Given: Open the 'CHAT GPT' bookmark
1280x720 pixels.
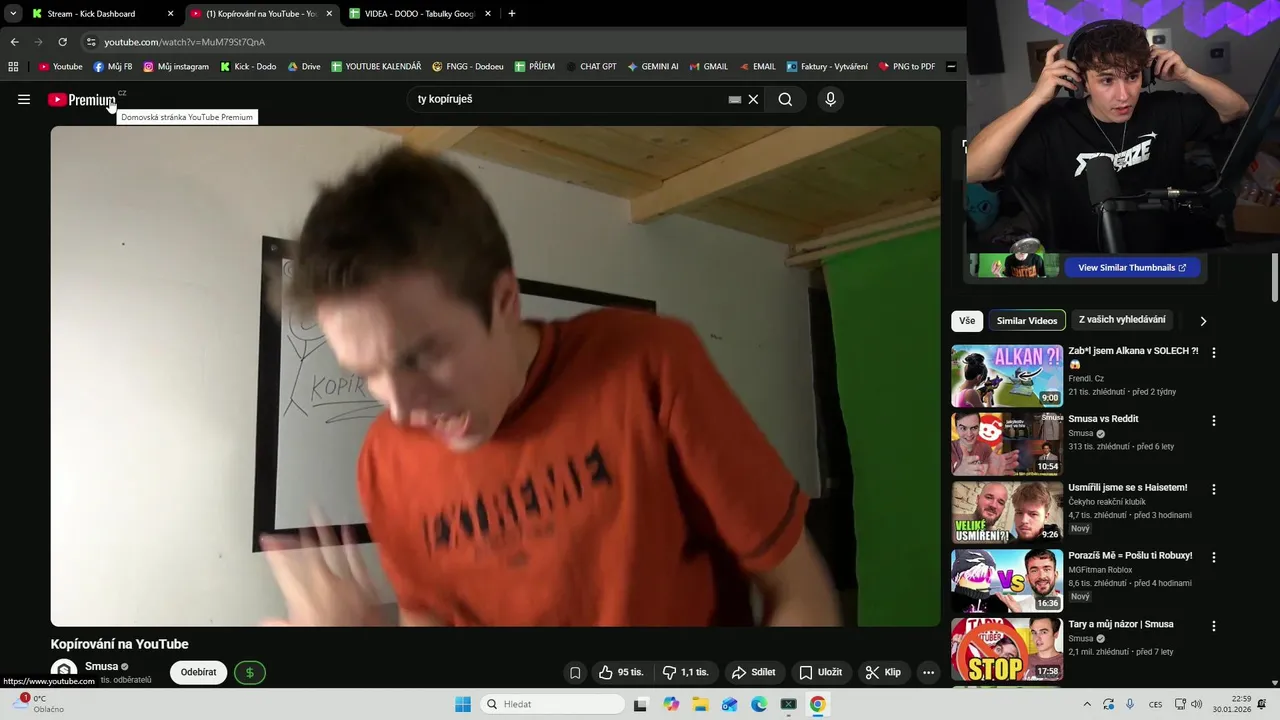Looking at the screenshot, I should [x=591, y=67].
